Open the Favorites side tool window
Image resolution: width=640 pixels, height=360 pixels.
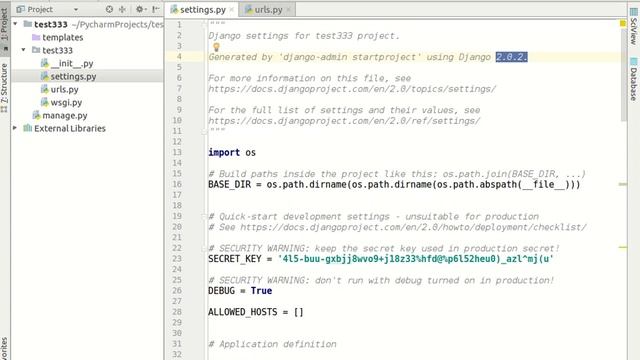coord(4,348)
